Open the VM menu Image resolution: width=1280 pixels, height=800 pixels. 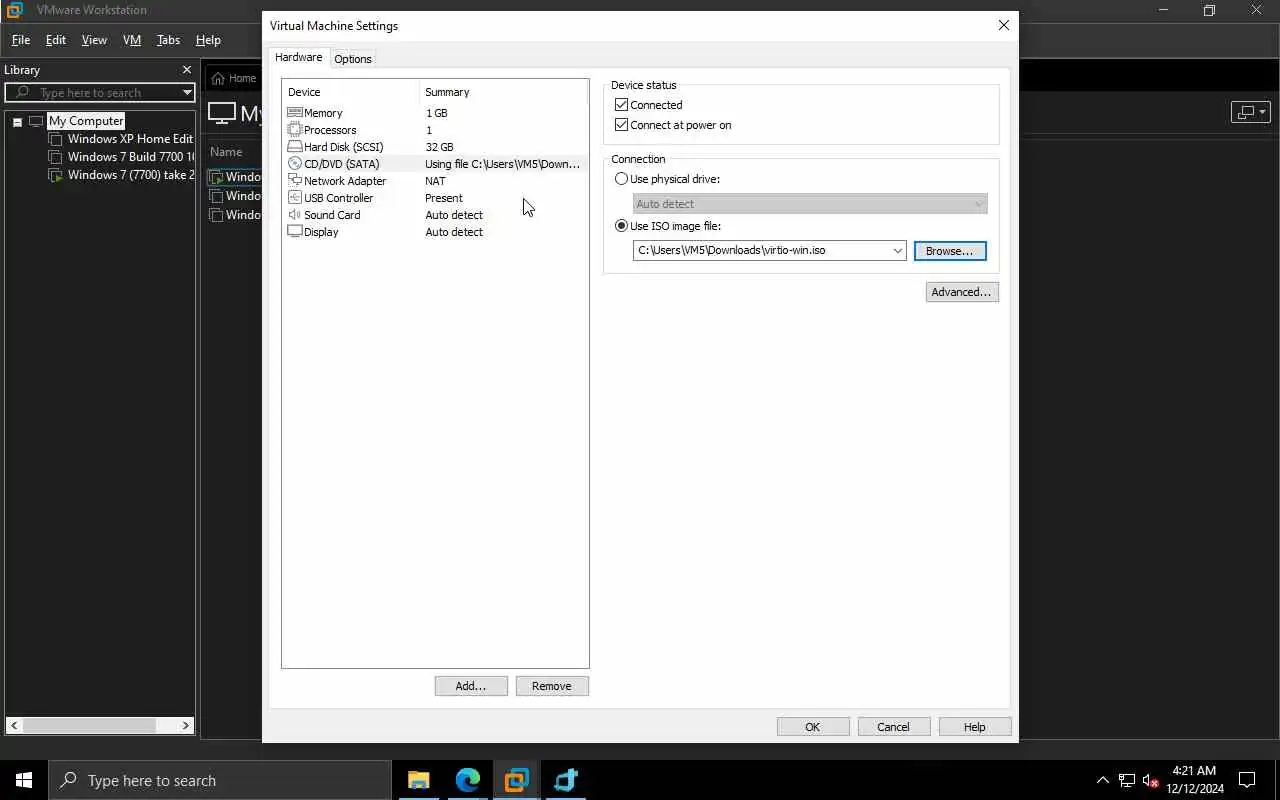(132, 40)
